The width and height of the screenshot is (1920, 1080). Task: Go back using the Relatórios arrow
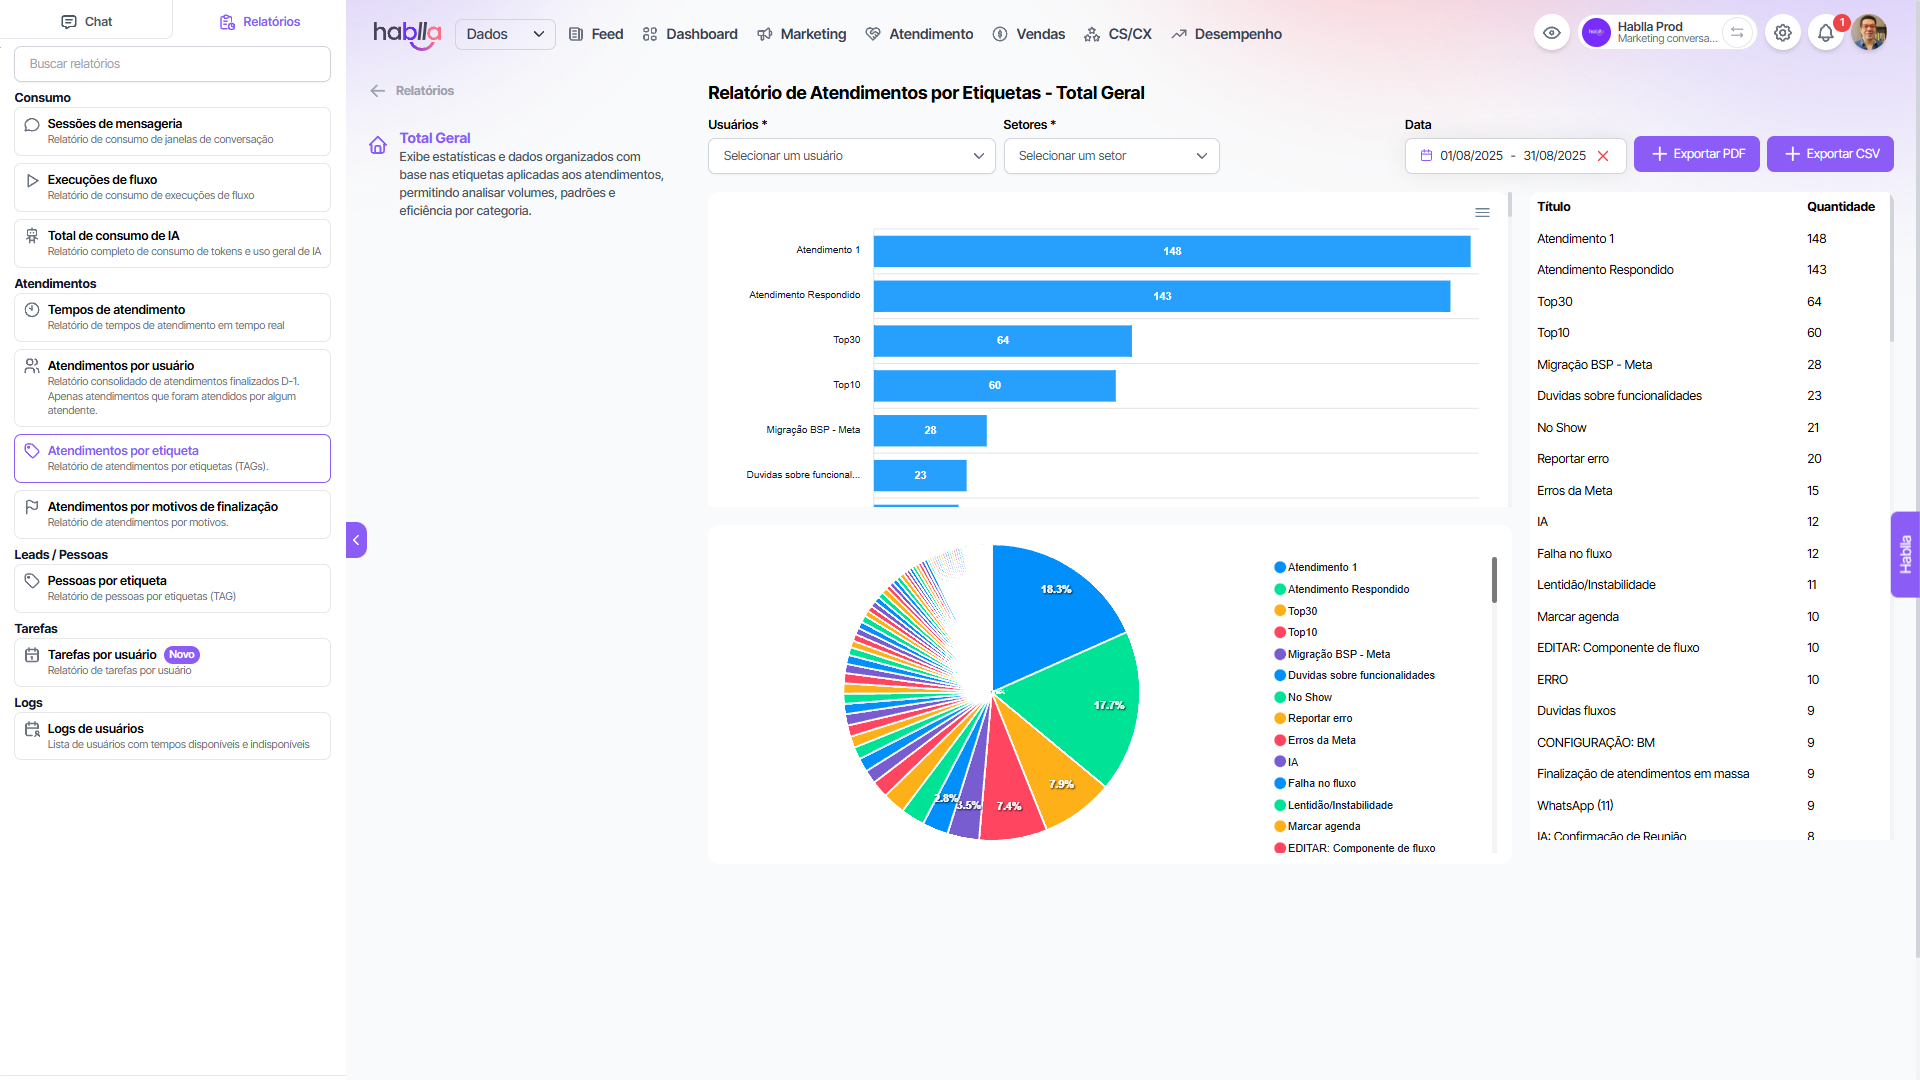coord(378,91)
